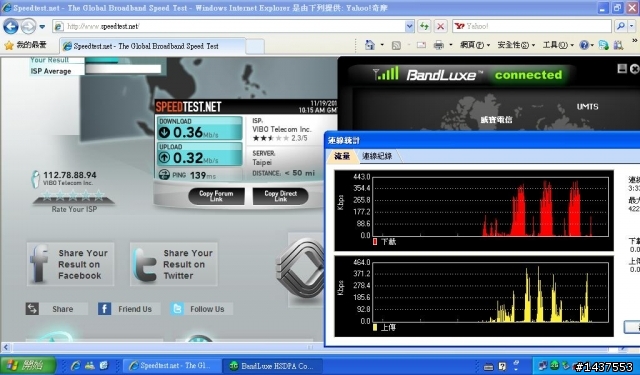Click Follow Us Twitter link
This screenshot has height=375, width=640.
[x=202, y=309]
